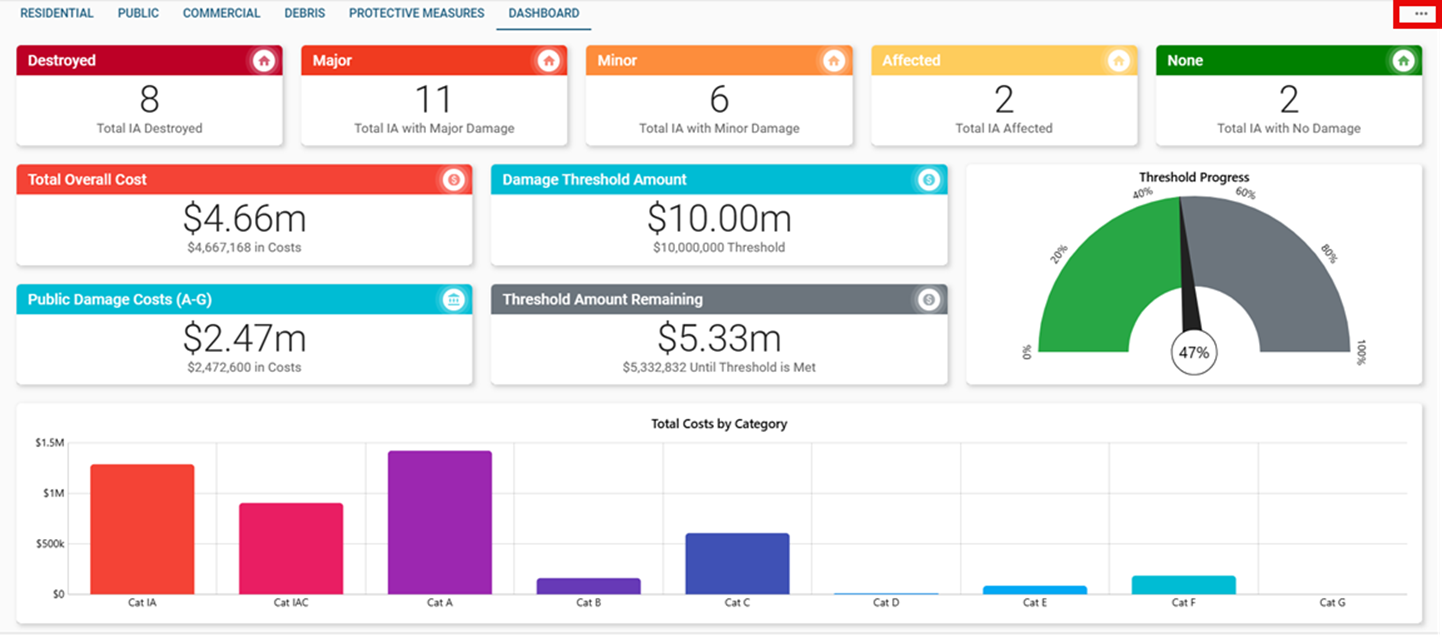Click the home icon on the Minor card
1442x637 pixels.
tap(833, 60)
